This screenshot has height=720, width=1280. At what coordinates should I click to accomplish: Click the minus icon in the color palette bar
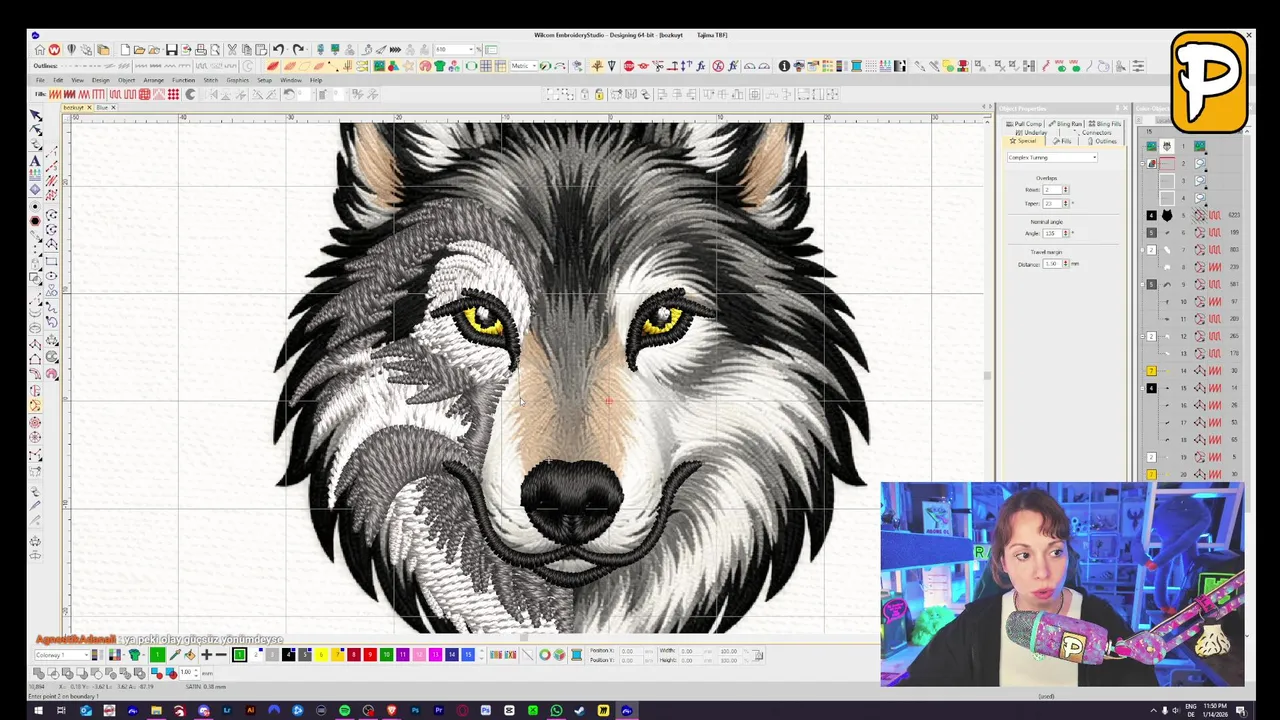click(x=221, y=655)
